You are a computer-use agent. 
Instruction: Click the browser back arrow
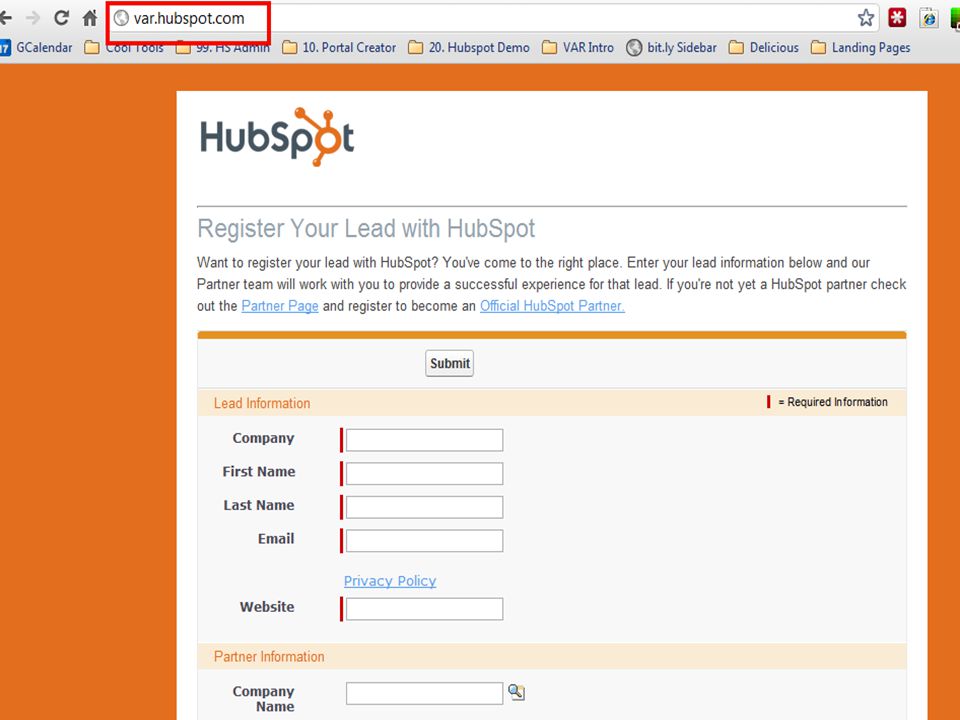click(6, 18)
